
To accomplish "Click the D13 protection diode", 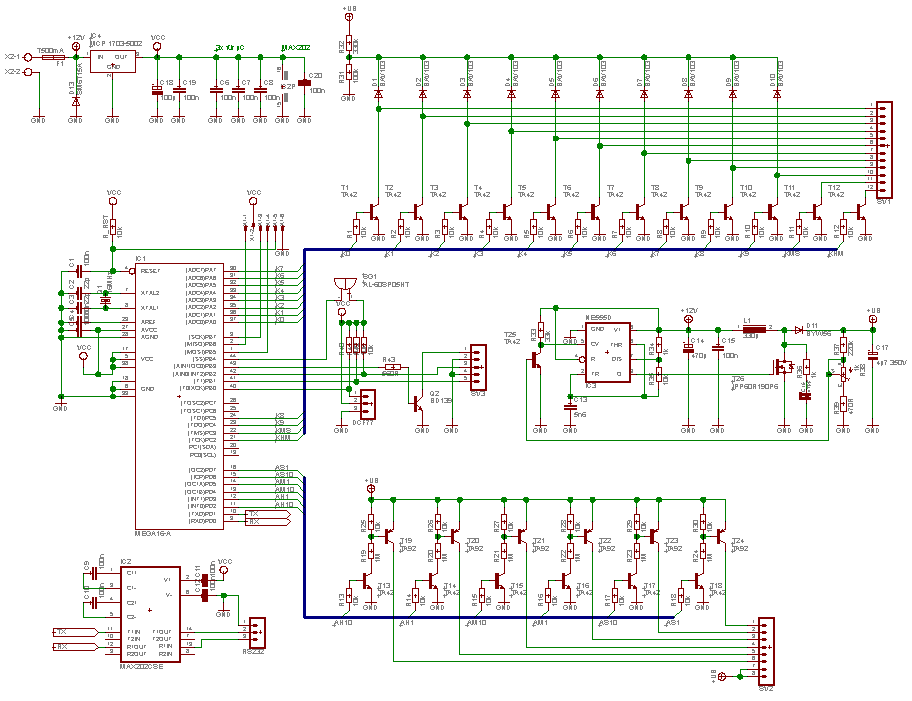I will [x=76, y=101].
